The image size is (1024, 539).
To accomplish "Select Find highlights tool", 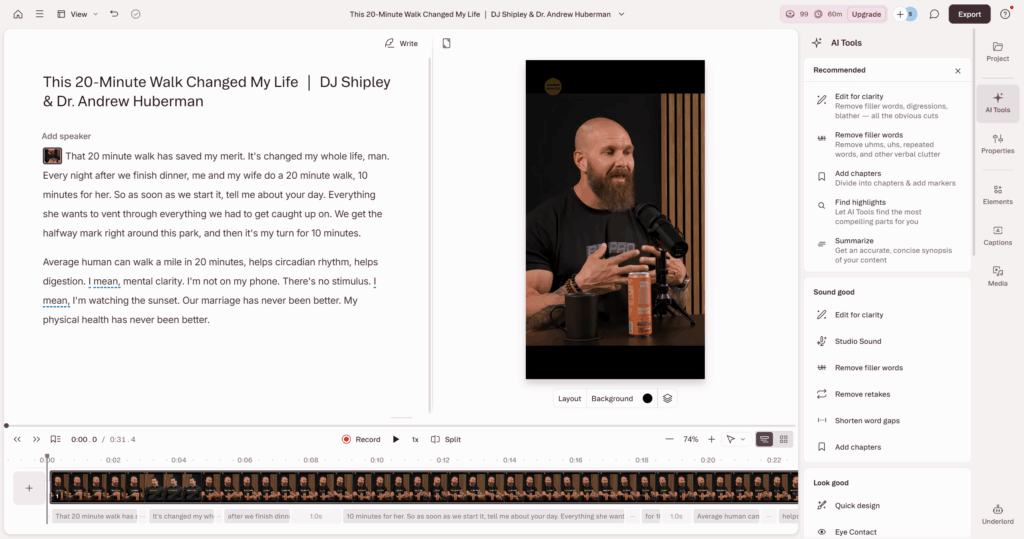I will click(887, 212).
